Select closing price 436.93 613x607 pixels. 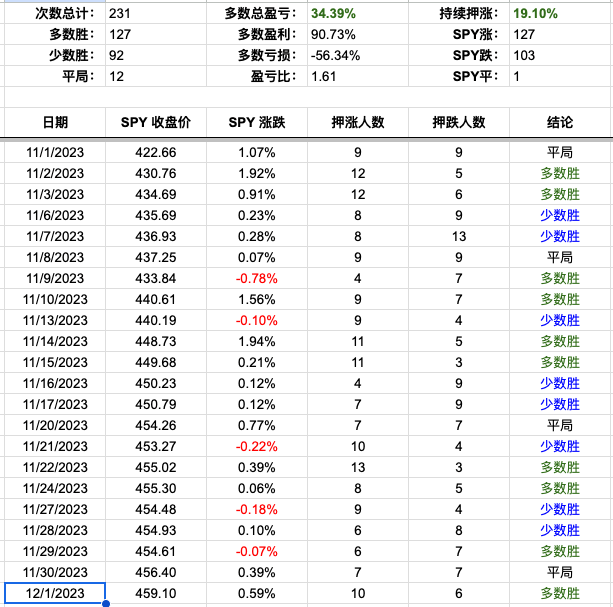tap(156, 236)
